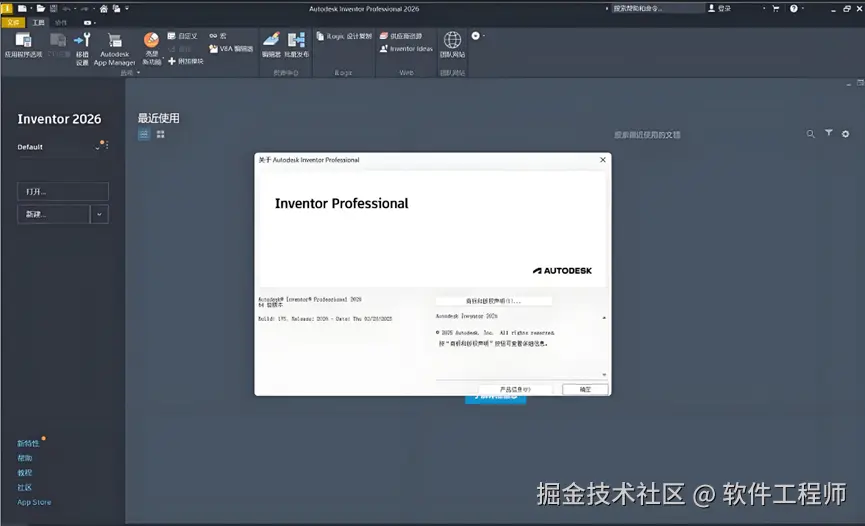Click the New file icon in quick access toolbar
865x526 pixels.
pyautogui.click(x=22, y=8)
